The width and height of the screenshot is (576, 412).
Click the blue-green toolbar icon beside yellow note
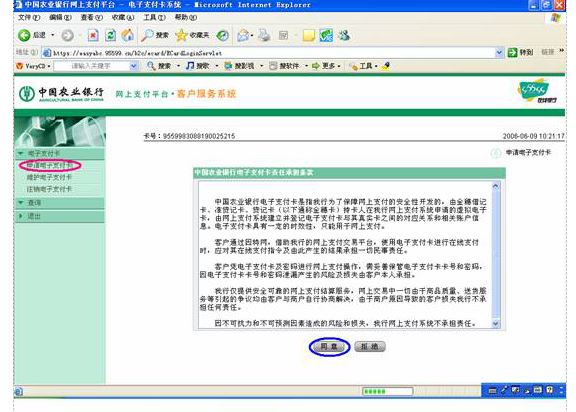326,35
